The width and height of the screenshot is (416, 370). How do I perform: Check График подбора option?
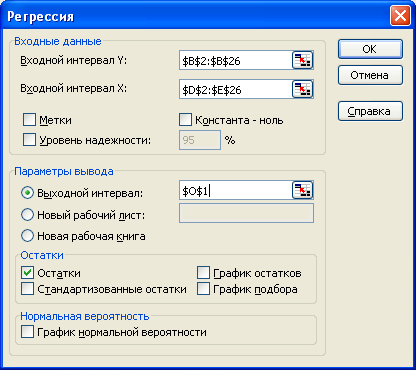[203, 289]
